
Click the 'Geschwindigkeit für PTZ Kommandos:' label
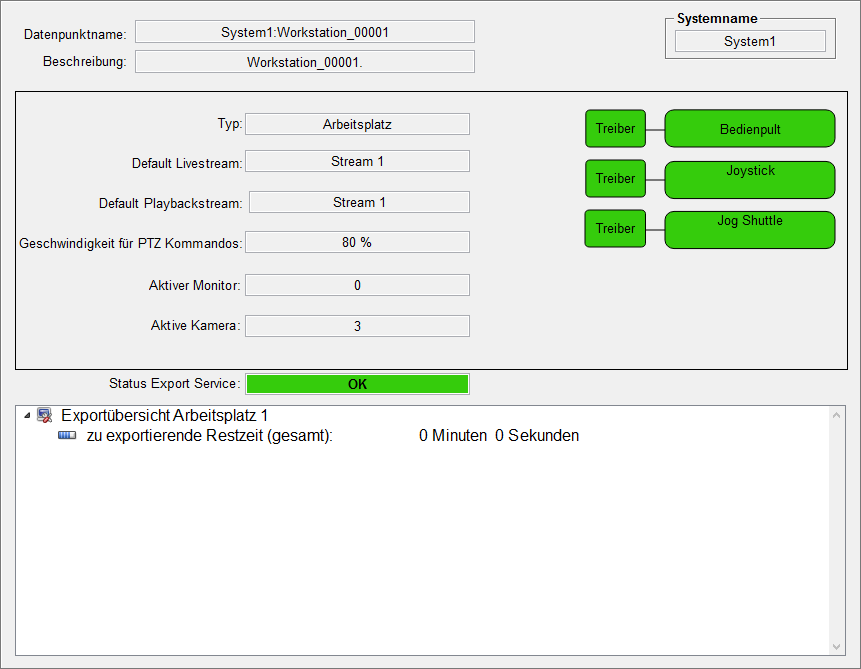click(x=131, y=243)
